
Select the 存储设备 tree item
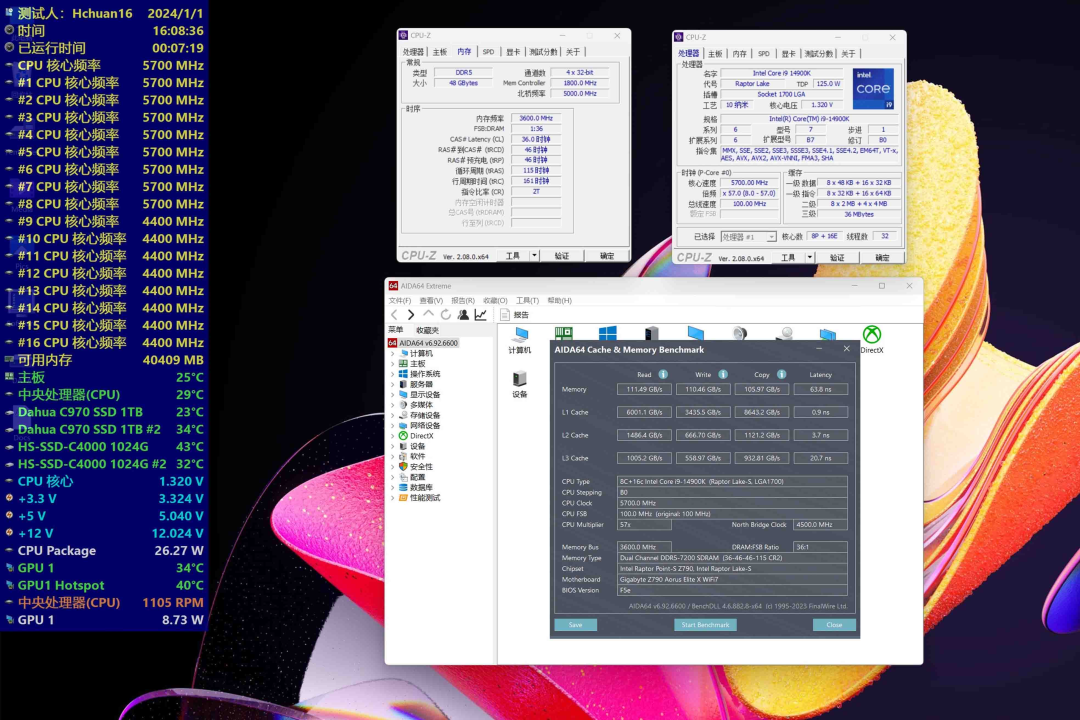point(425,415)
